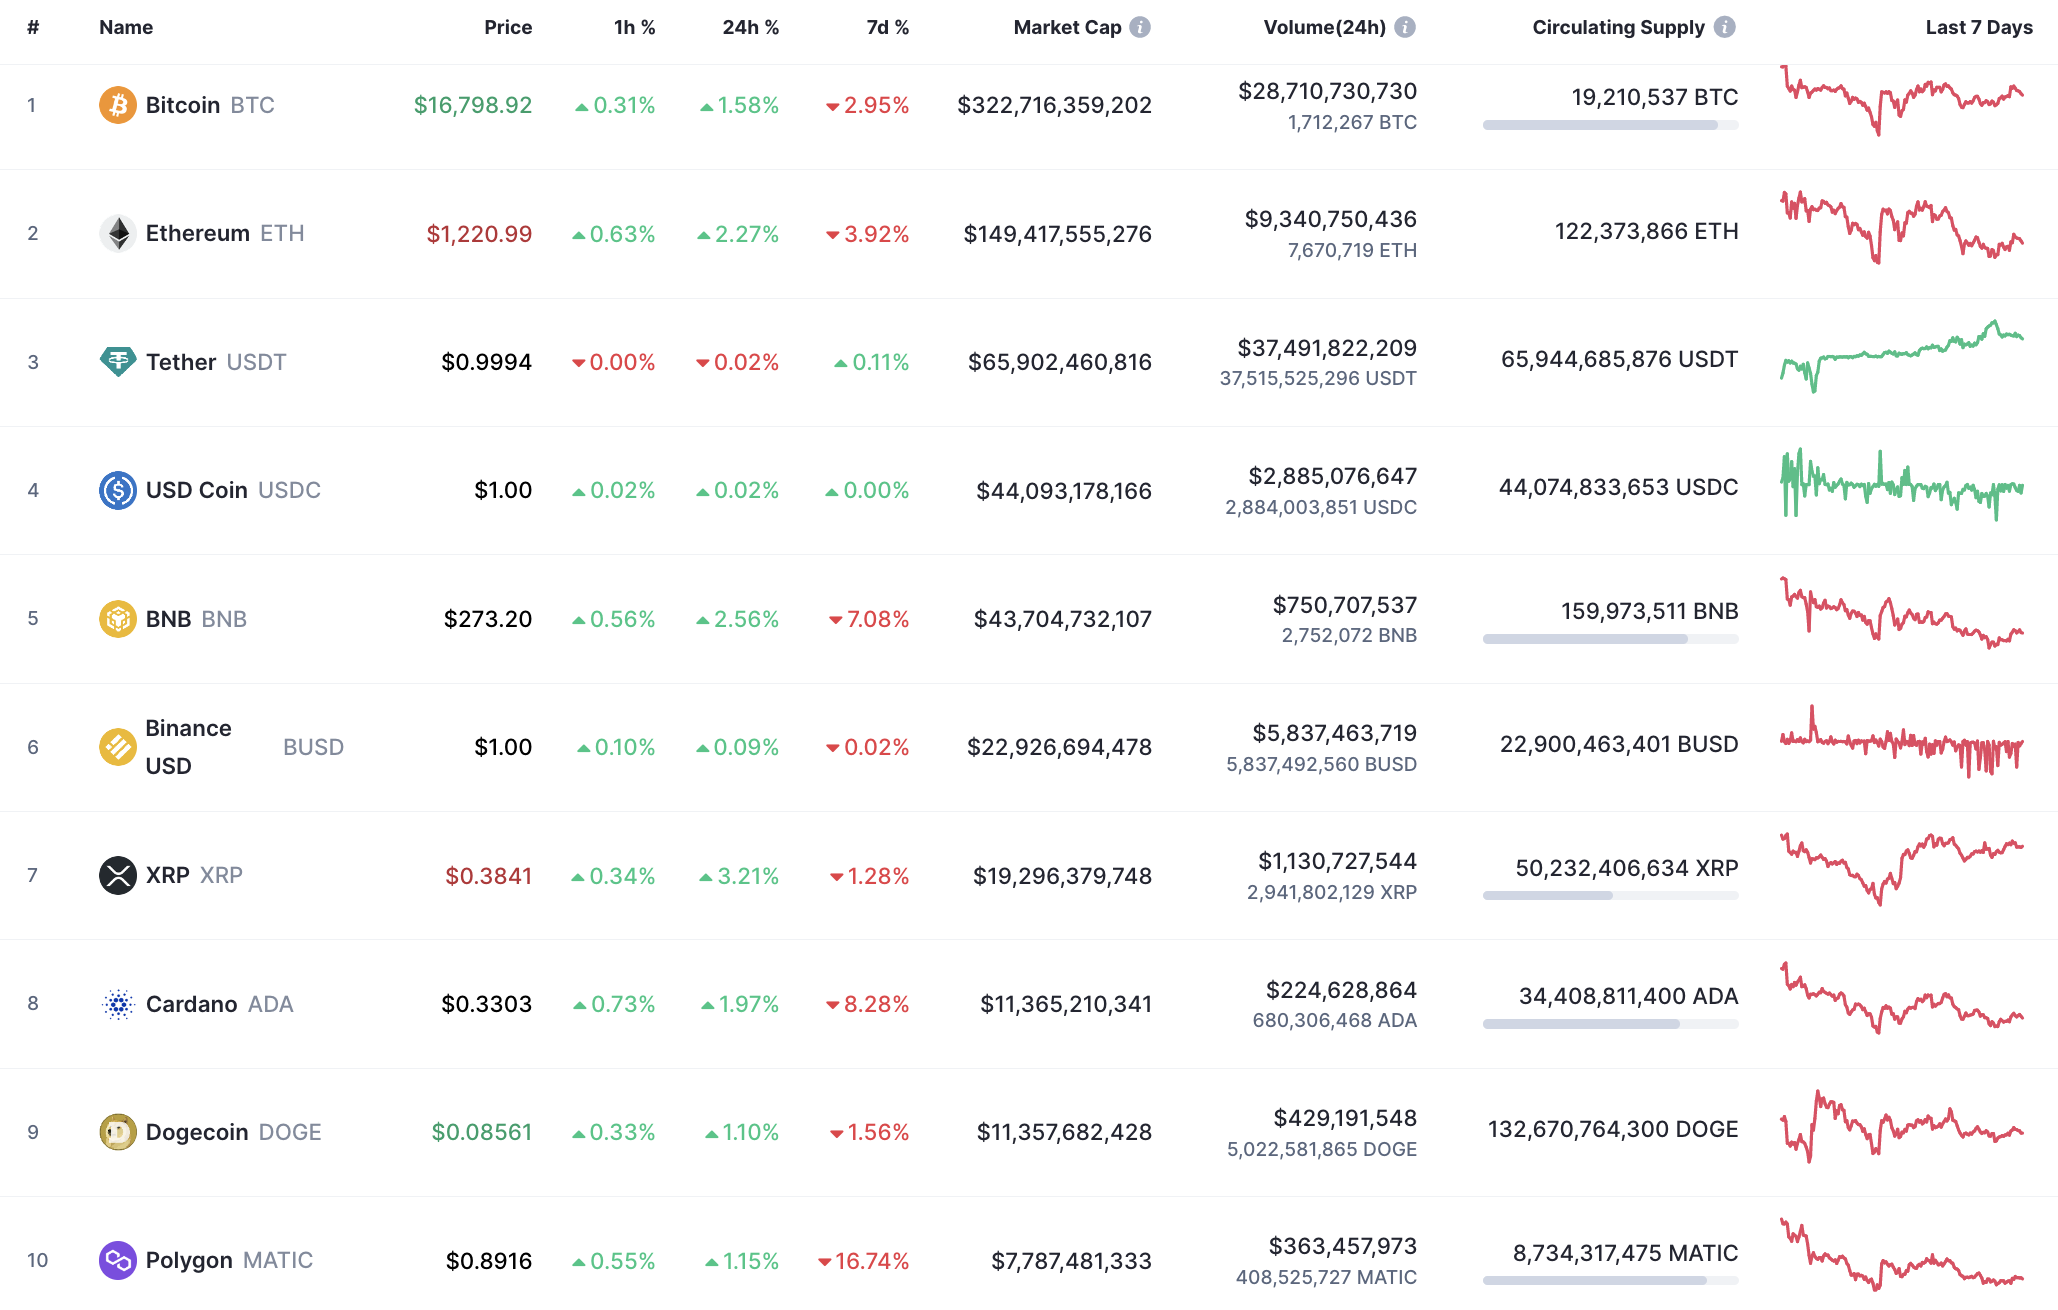Viewport: 2058px width, 1310px height.
Task: Click the Binance USD logo icon
Action: (118, 746)
